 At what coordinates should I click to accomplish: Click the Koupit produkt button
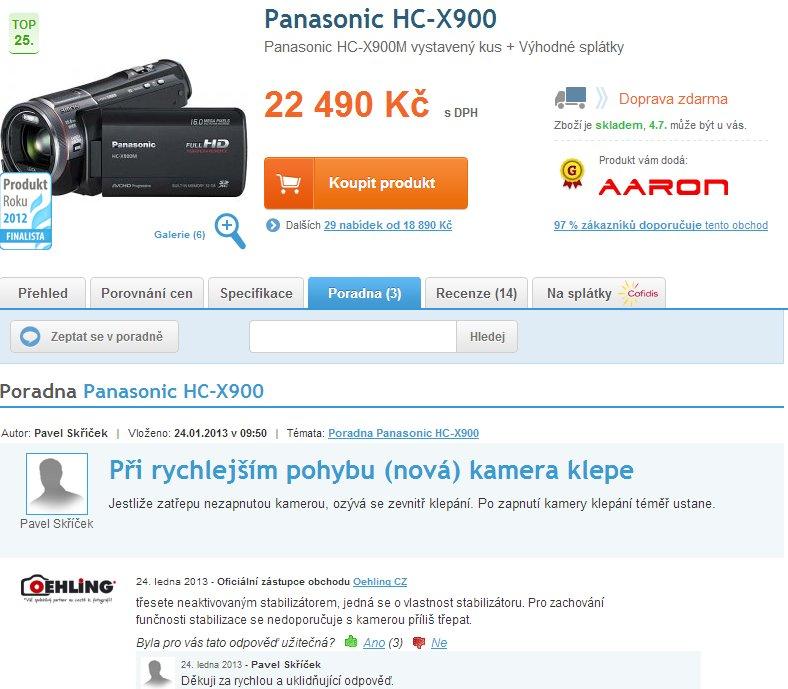pyautogui.click(x=366, y=183)
